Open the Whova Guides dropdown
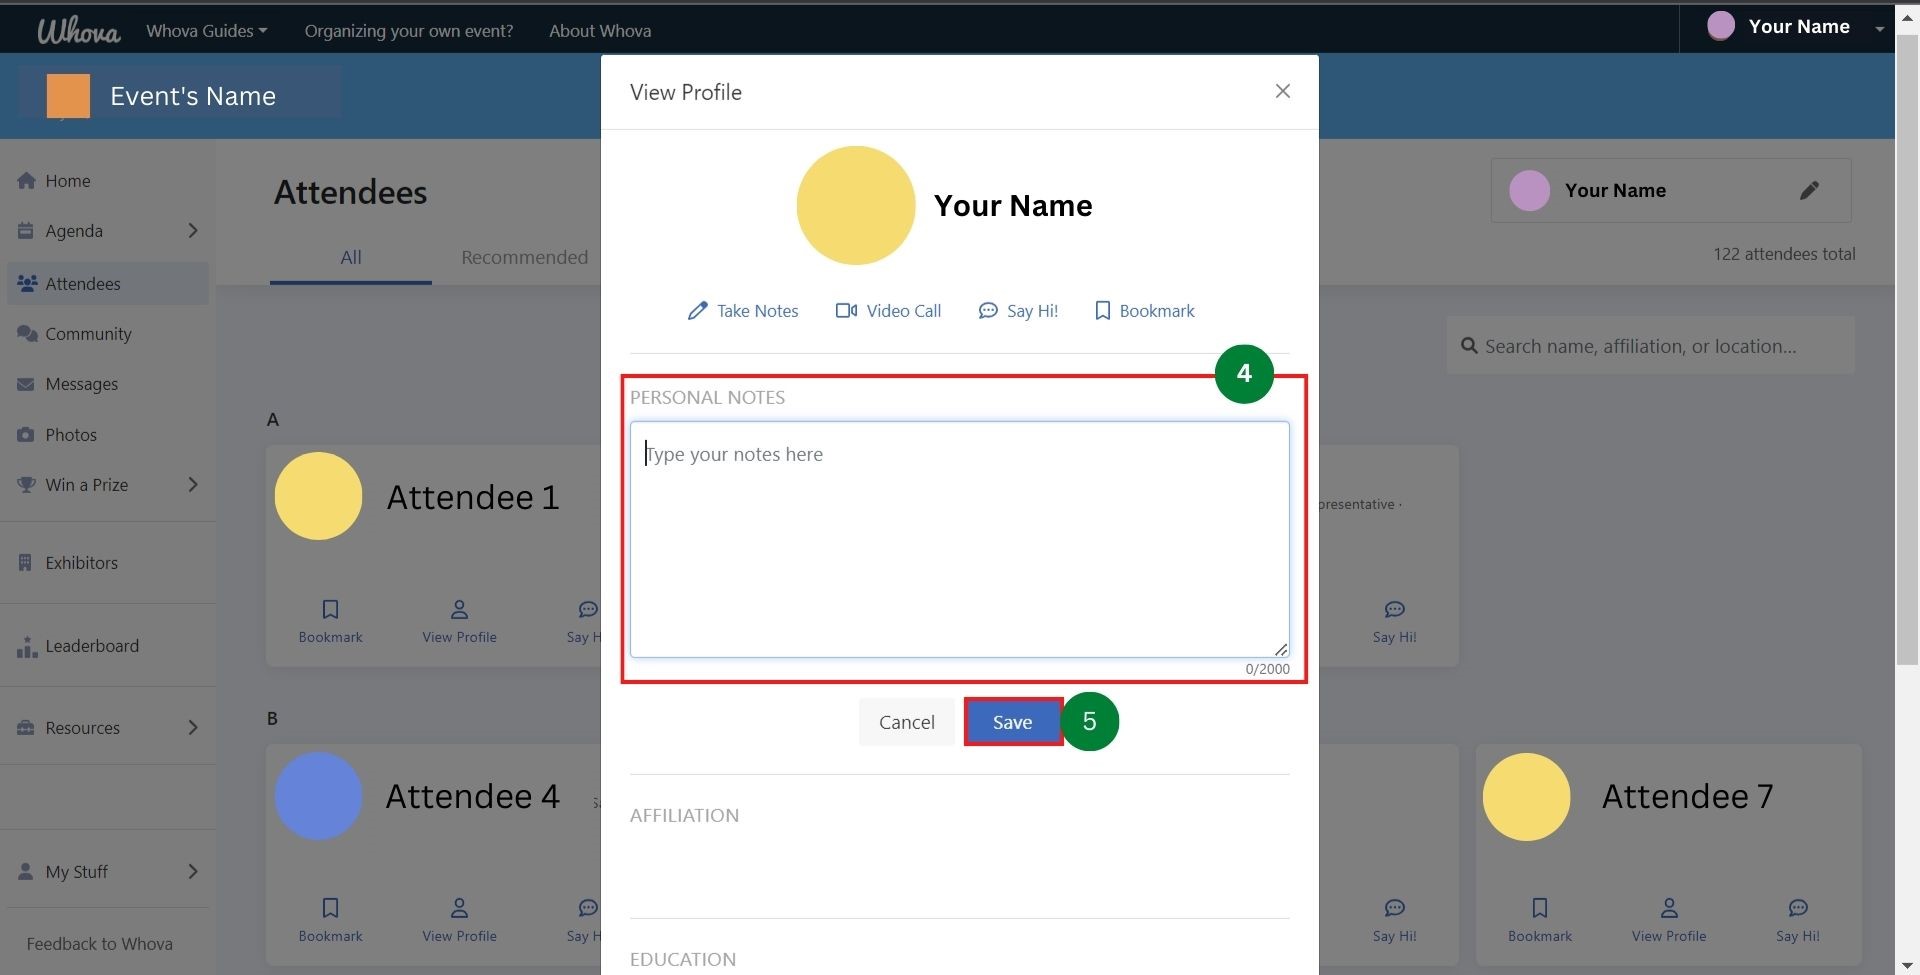The width and height of the screenshot is (1920, 975). (206, 31)
